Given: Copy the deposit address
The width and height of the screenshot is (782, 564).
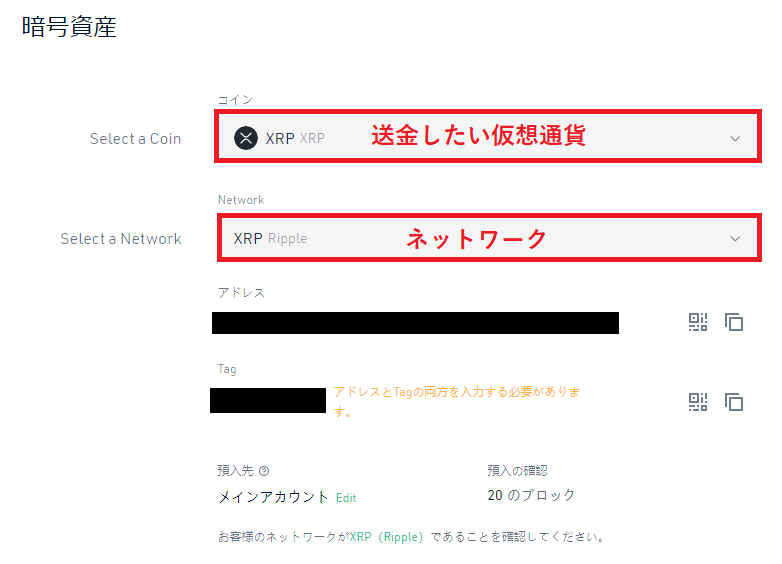Looking at the screenshot, I should 734,322.
